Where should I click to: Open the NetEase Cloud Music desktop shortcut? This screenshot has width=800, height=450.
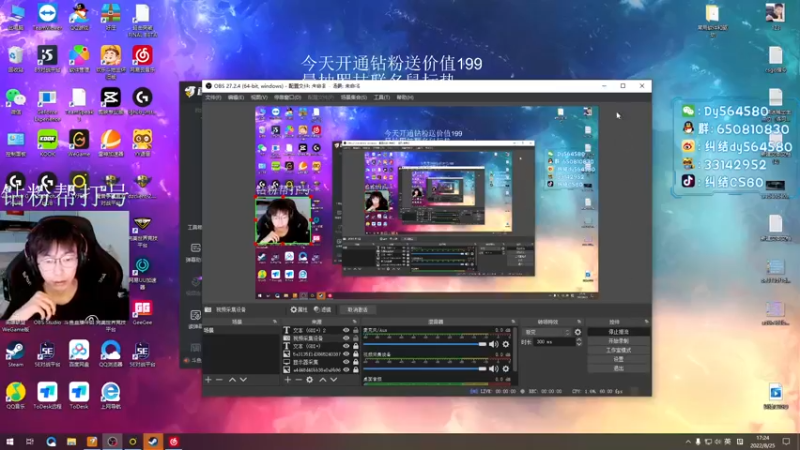pyautogui.click(x=142, y=59)
